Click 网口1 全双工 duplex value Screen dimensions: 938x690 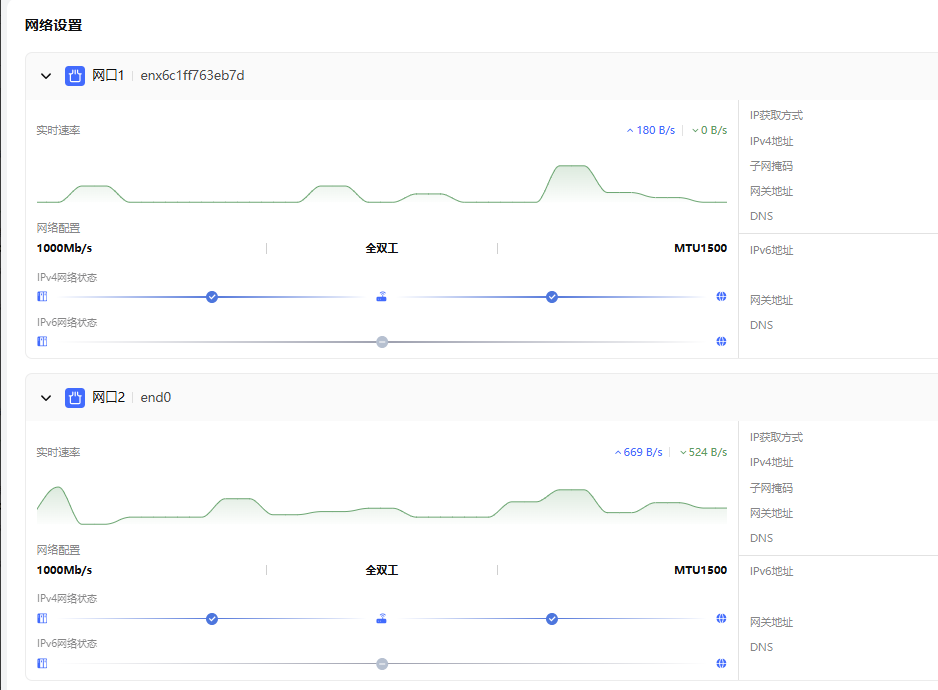pyautogui.click(x=382, y=248)
